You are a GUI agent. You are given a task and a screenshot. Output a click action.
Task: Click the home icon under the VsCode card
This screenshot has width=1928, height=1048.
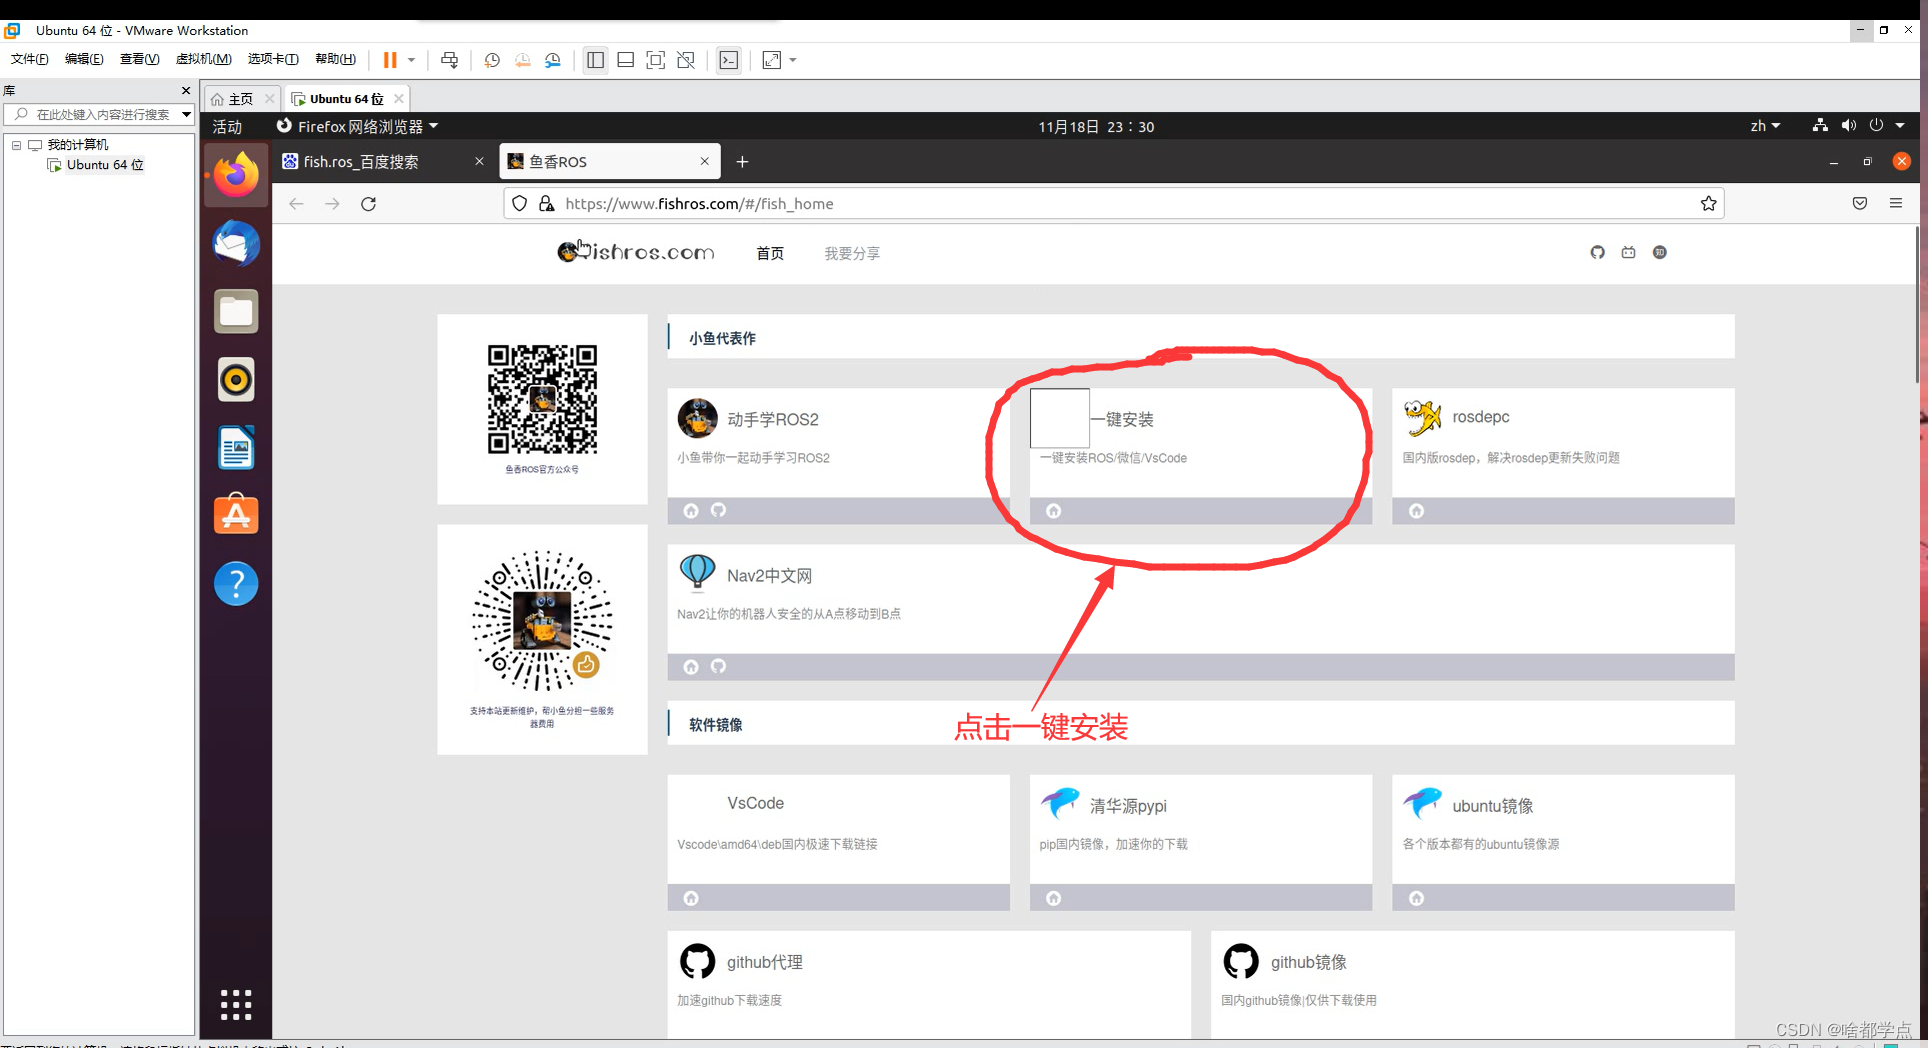pos(691,898)
